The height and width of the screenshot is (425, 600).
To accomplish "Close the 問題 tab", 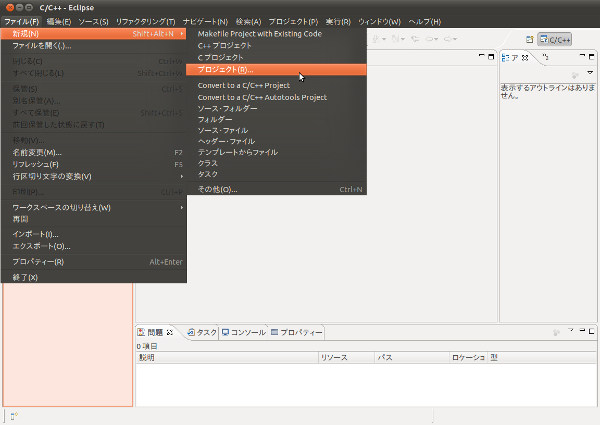I will coord(170,332).
